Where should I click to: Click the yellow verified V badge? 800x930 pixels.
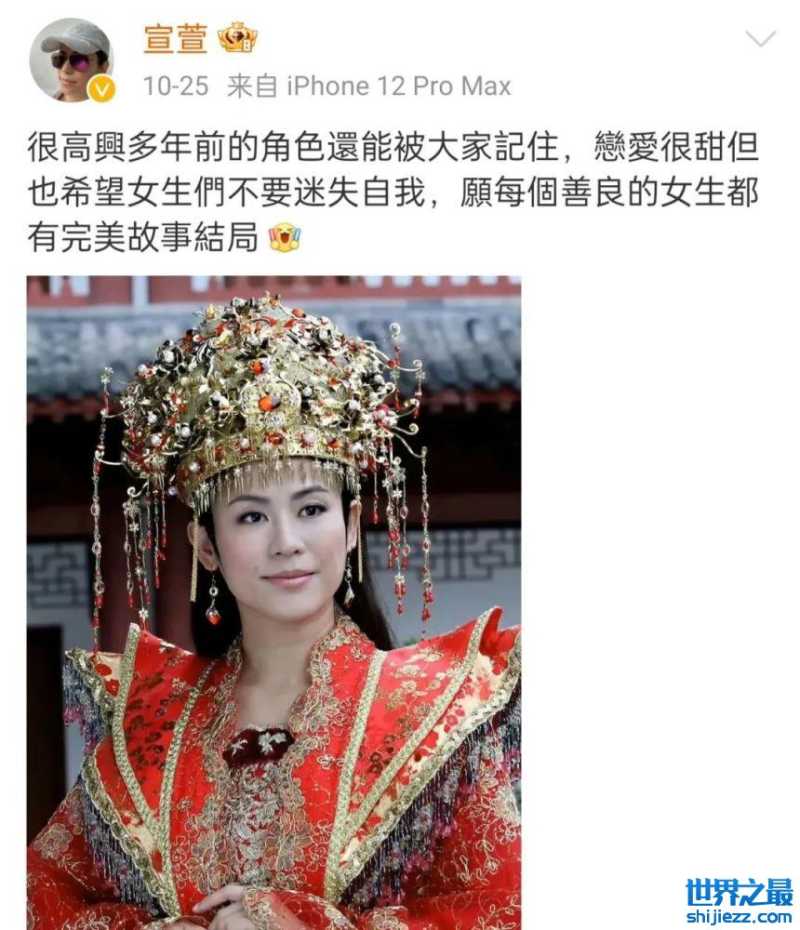tap(102, 89)
